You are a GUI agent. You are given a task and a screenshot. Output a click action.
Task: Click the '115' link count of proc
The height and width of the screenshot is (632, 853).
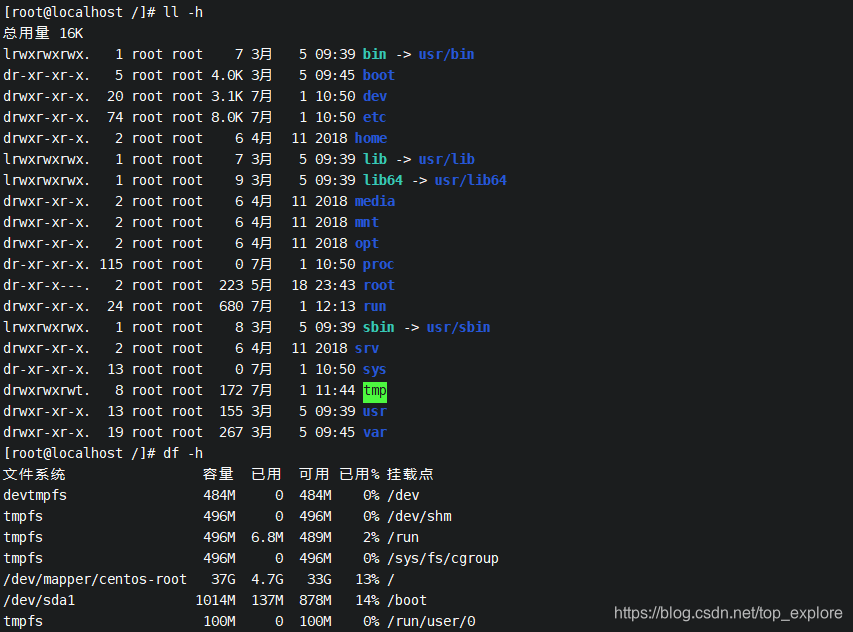point(111,264)
